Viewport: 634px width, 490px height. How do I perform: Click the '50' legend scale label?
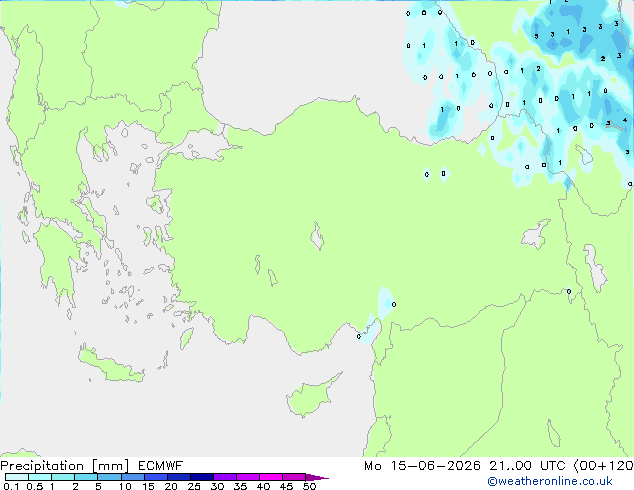tap(309, 486)
